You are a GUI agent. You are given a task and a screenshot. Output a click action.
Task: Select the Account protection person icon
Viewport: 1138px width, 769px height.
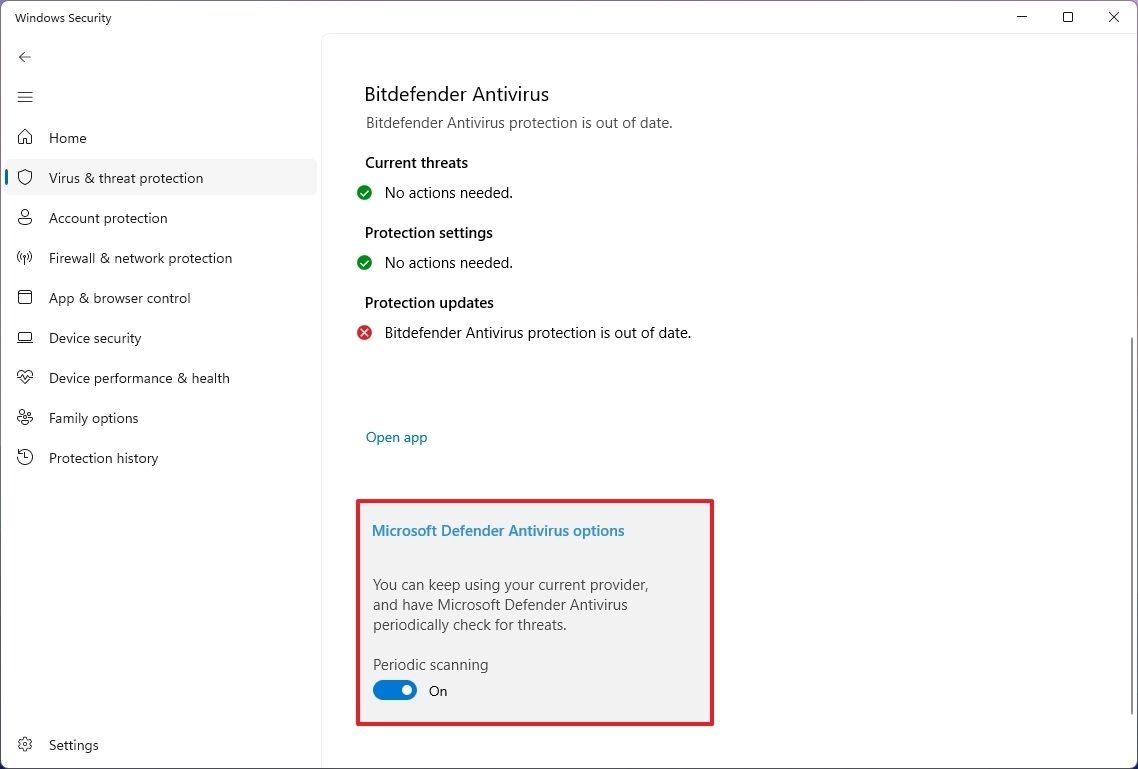tap(25, 217)
